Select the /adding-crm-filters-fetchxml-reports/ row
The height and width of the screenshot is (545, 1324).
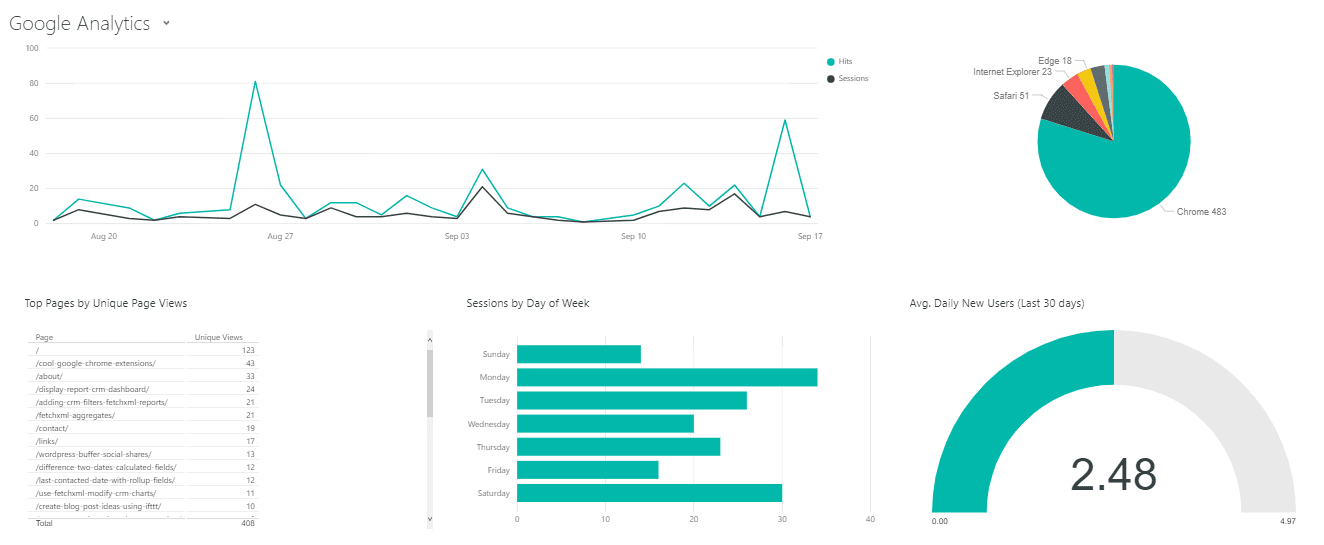(x=145, y=402)
